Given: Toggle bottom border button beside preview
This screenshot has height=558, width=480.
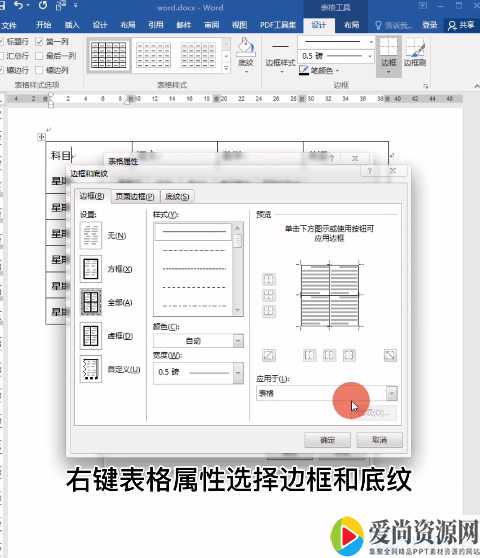Looking at the screenshot, I should click(x=269, y=311).
